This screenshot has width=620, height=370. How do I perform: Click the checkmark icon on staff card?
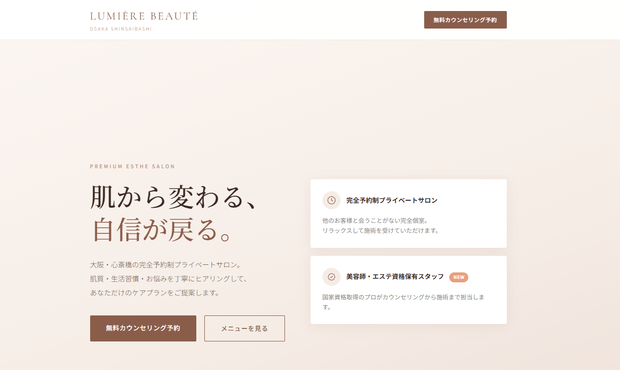331,277
